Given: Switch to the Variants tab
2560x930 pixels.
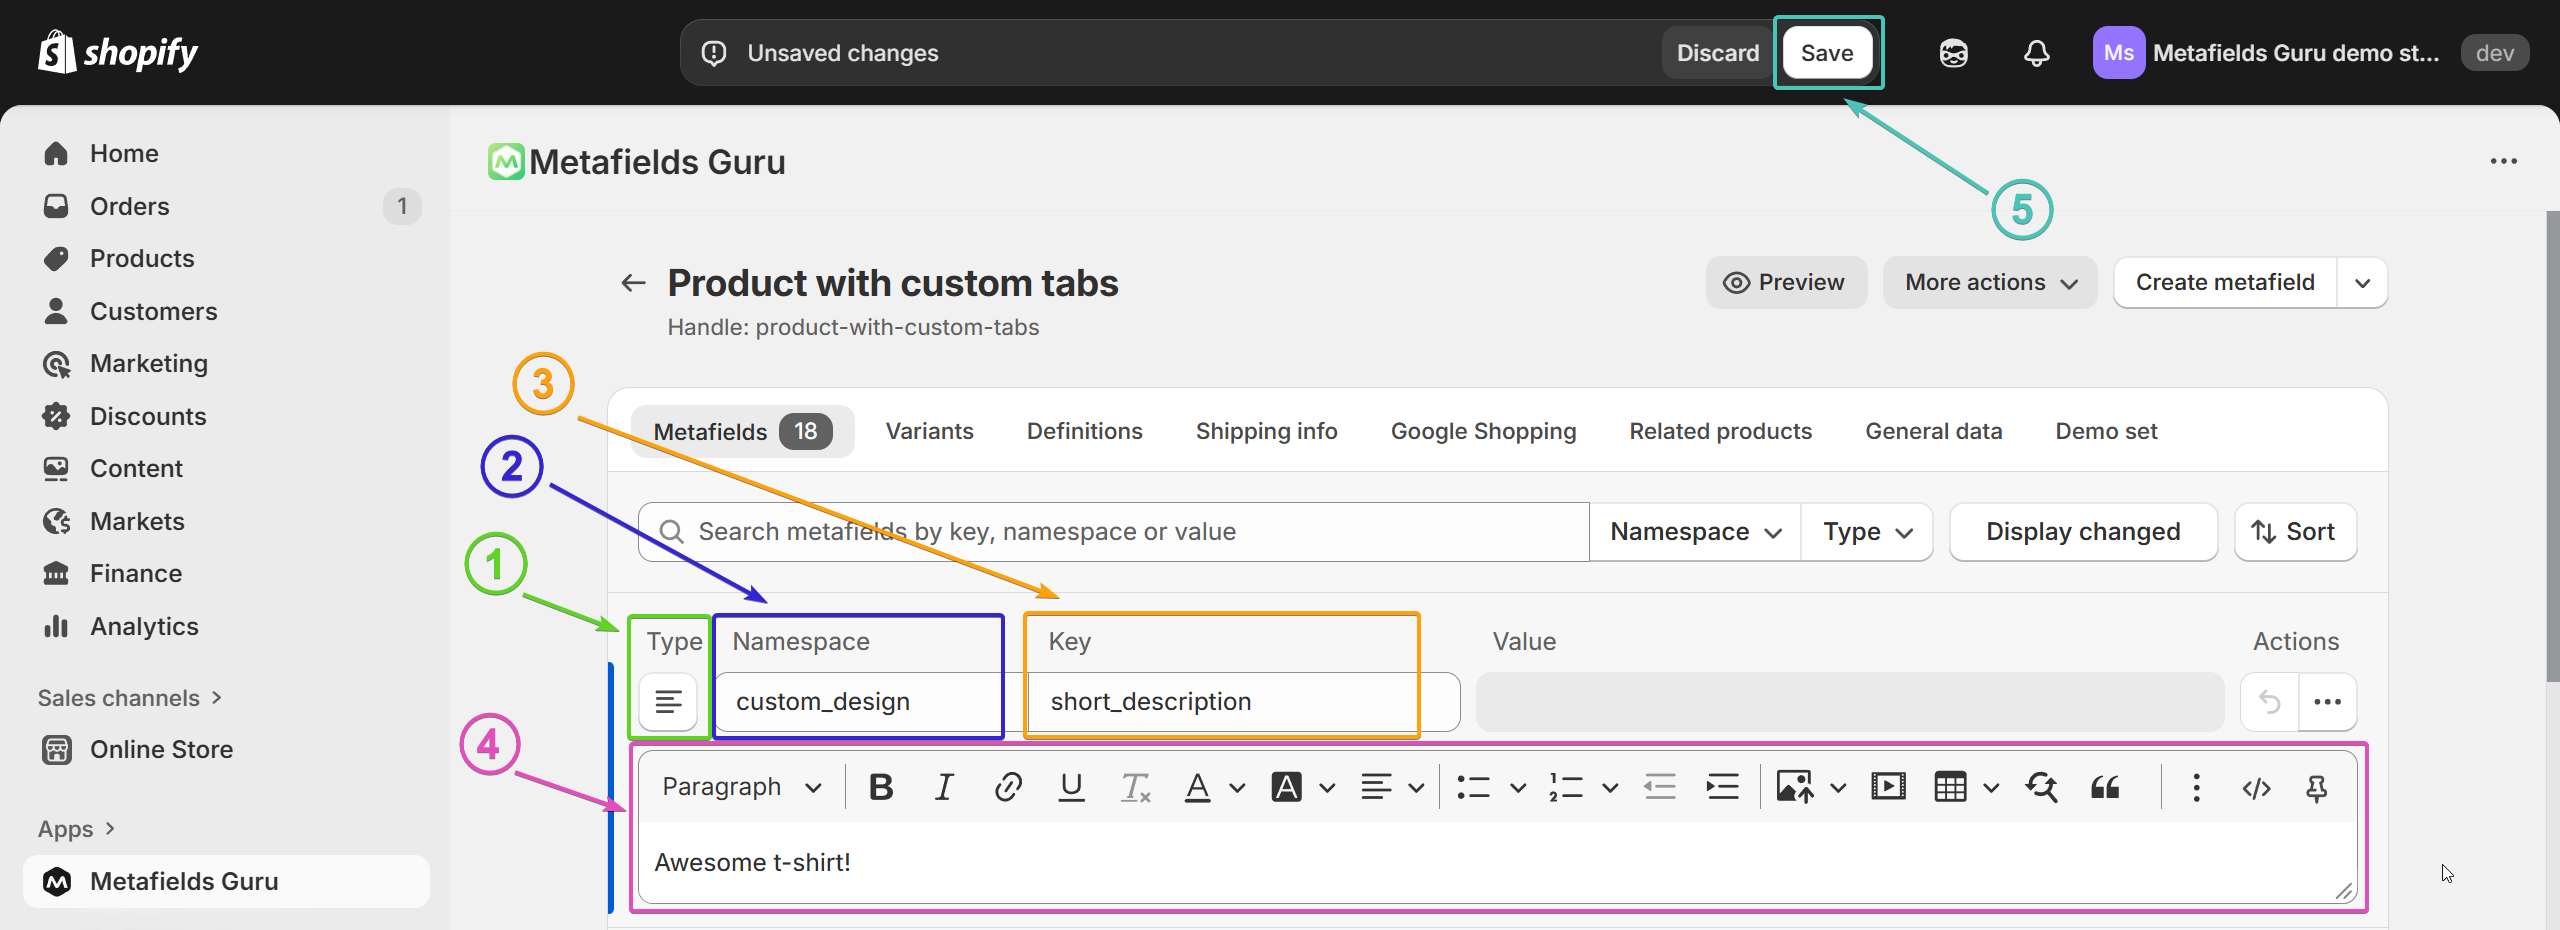Looking at the screenshot, I should (929, 431).
